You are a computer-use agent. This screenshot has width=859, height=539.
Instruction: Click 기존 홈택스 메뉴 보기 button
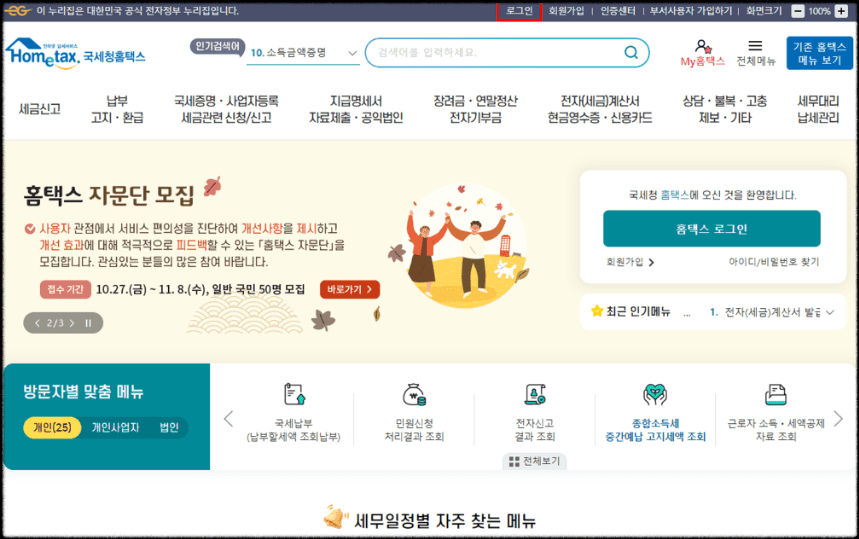tap(820, 53)
